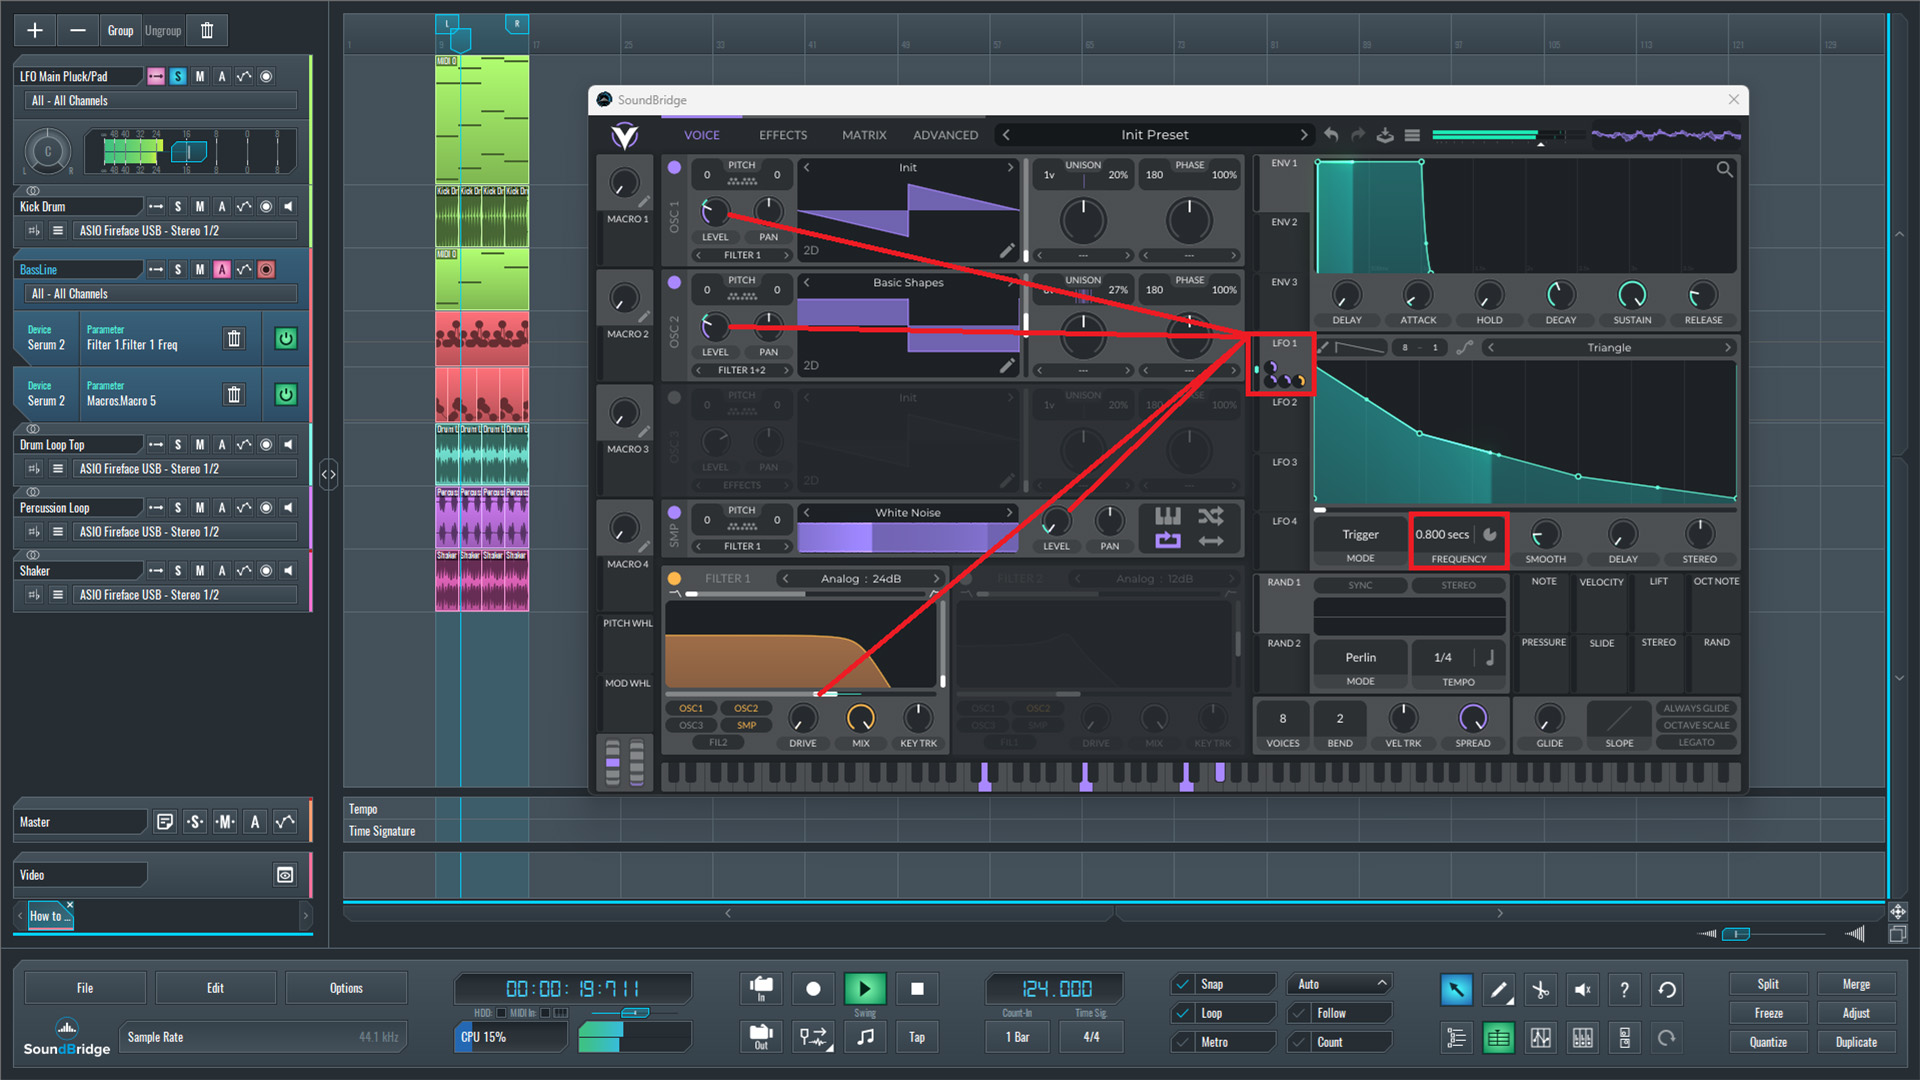Select the pencil draw tool

[1498, 990]
